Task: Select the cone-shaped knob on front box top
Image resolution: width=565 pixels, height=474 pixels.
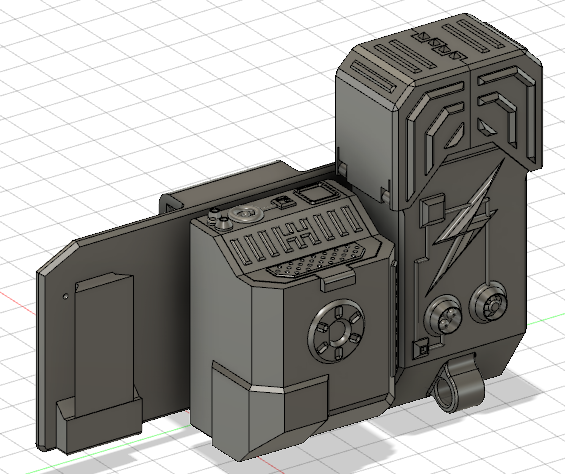Action: tap(224, 224)
